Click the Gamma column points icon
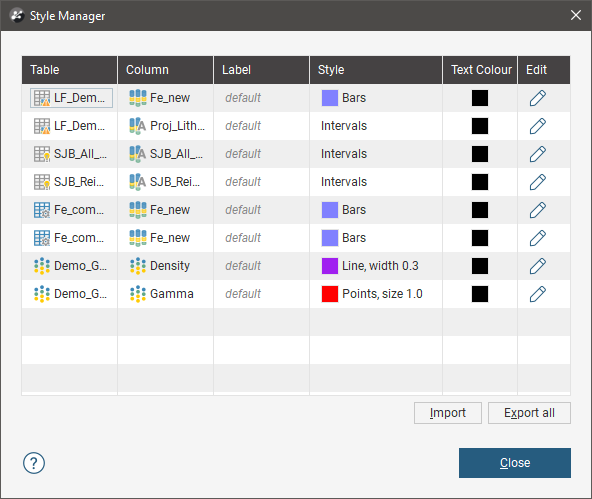 [138, 294]
